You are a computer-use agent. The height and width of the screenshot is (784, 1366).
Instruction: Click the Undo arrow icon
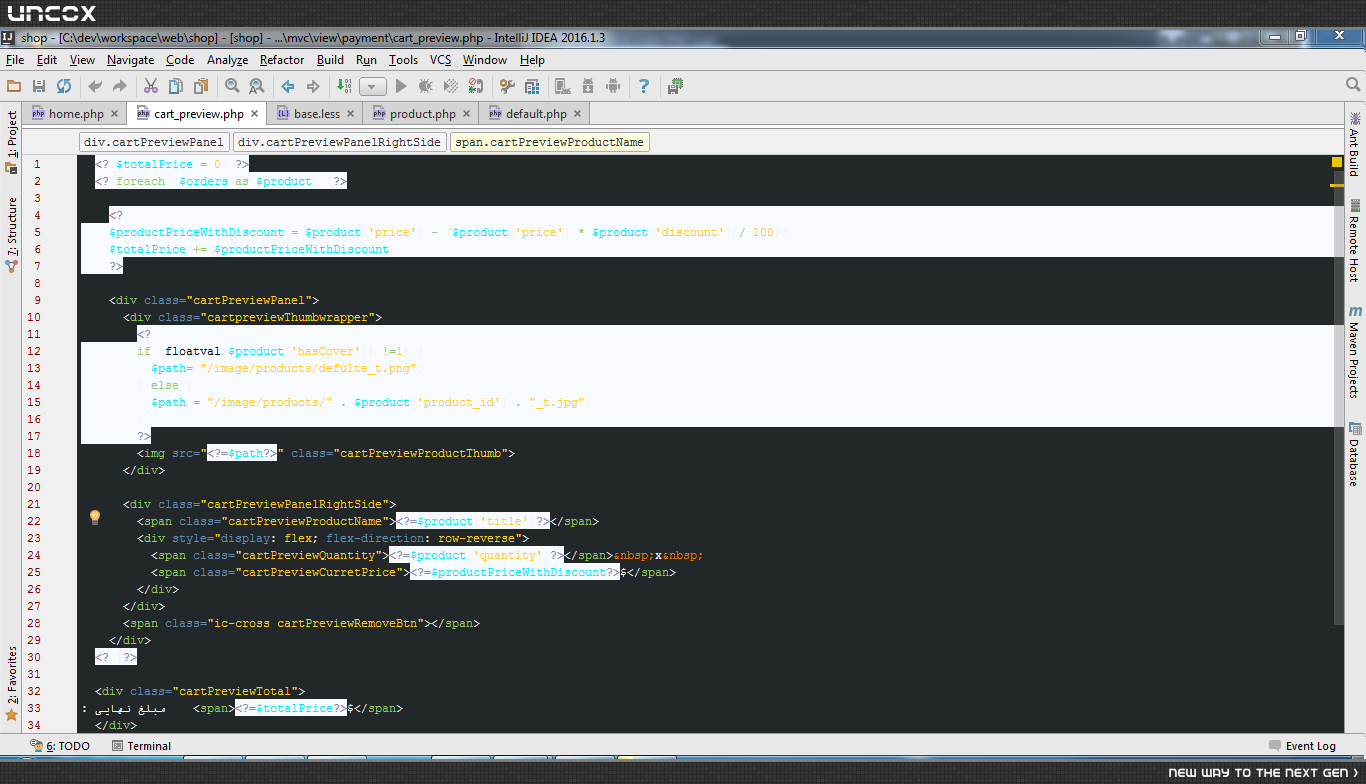pyautogui.click(x=96, y=87)
